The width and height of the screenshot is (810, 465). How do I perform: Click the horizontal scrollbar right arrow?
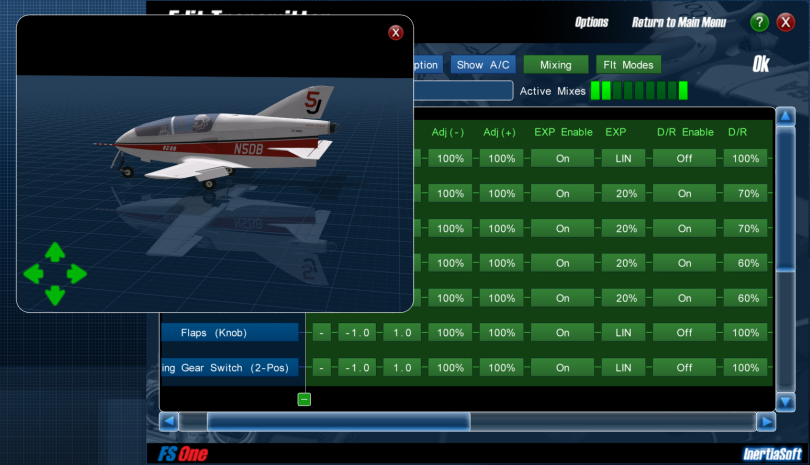point(766,422)
